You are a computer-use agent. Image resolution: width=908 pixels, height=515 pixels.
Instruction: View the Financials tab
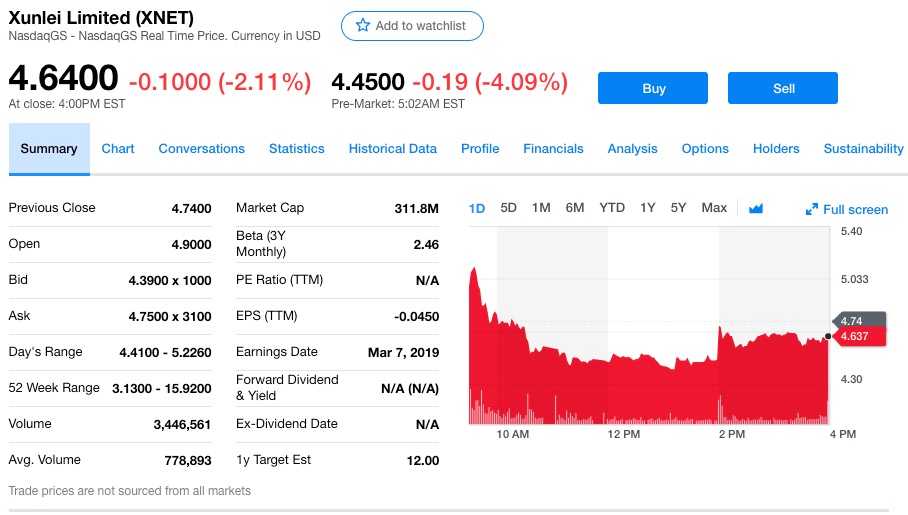(553, 148)
